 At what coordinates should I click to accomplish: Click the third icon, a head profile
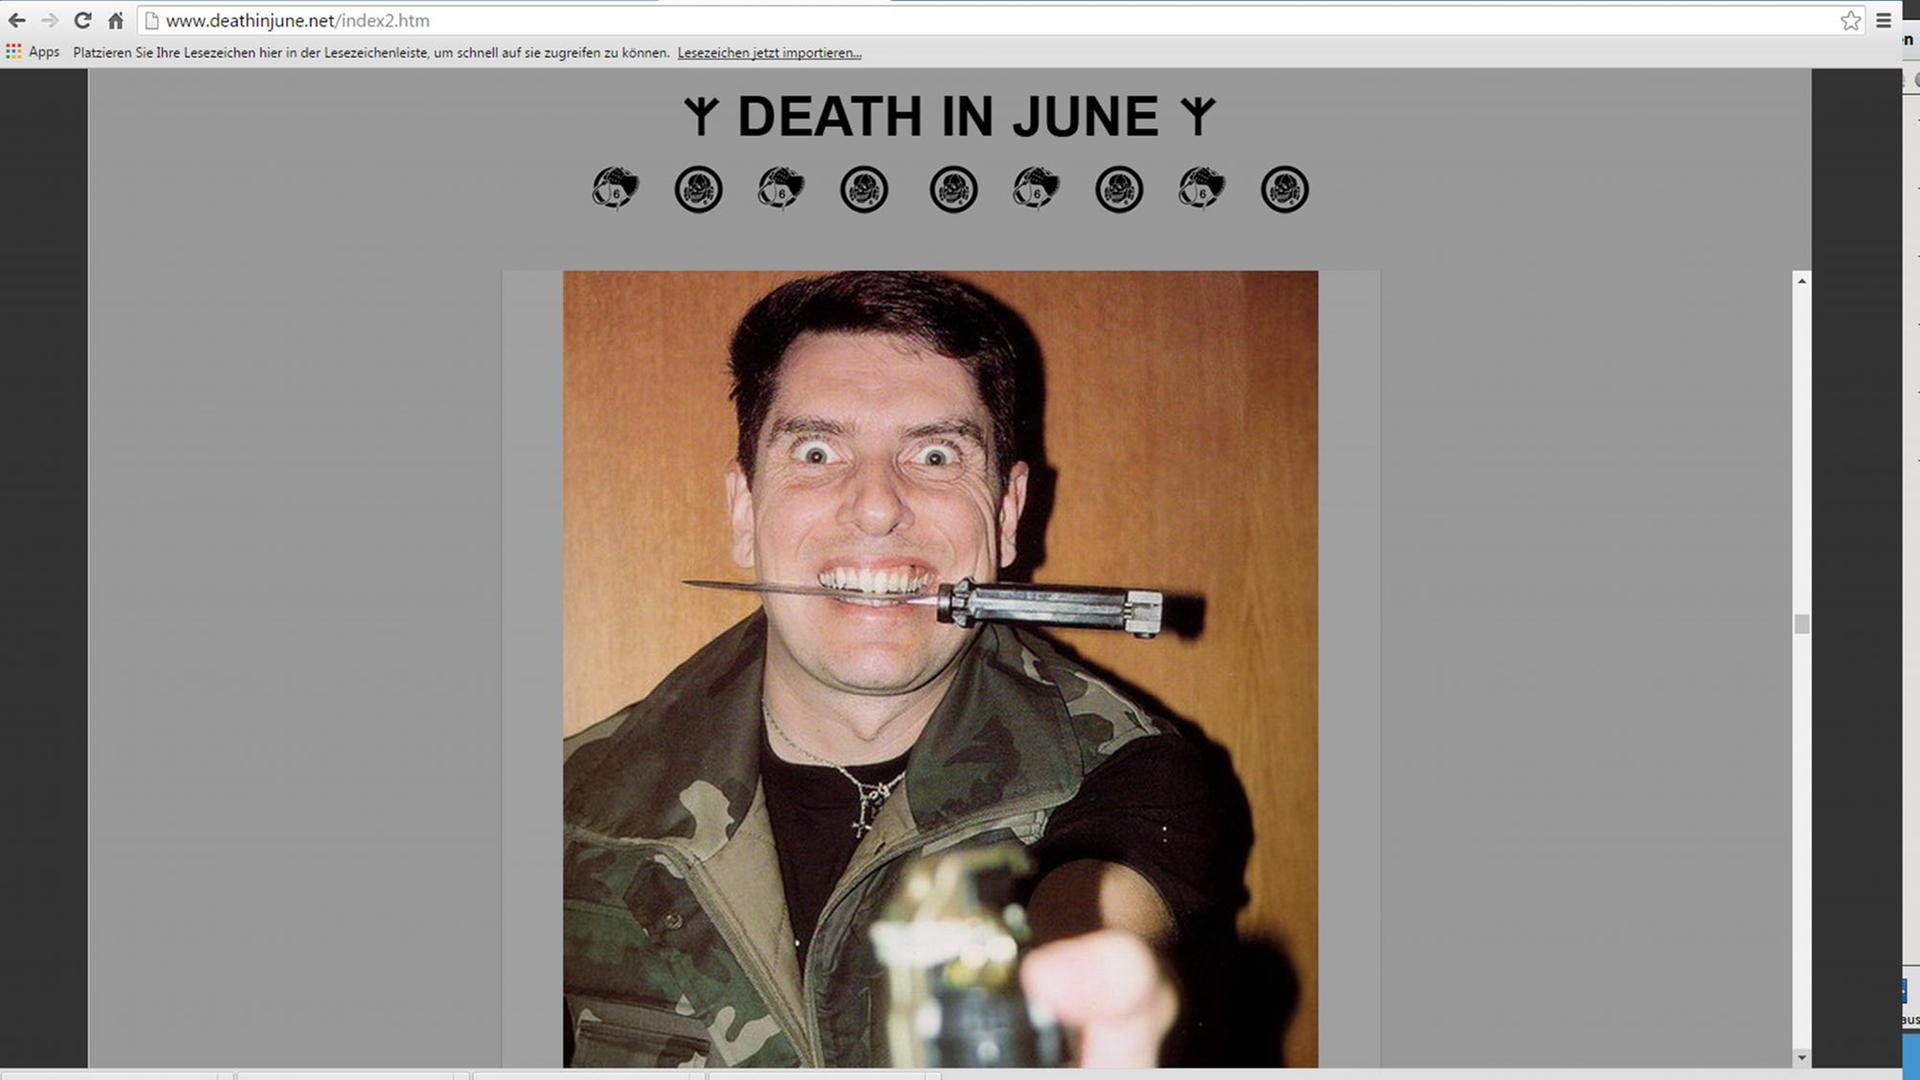pyautogui.click(x=781, y=189)
